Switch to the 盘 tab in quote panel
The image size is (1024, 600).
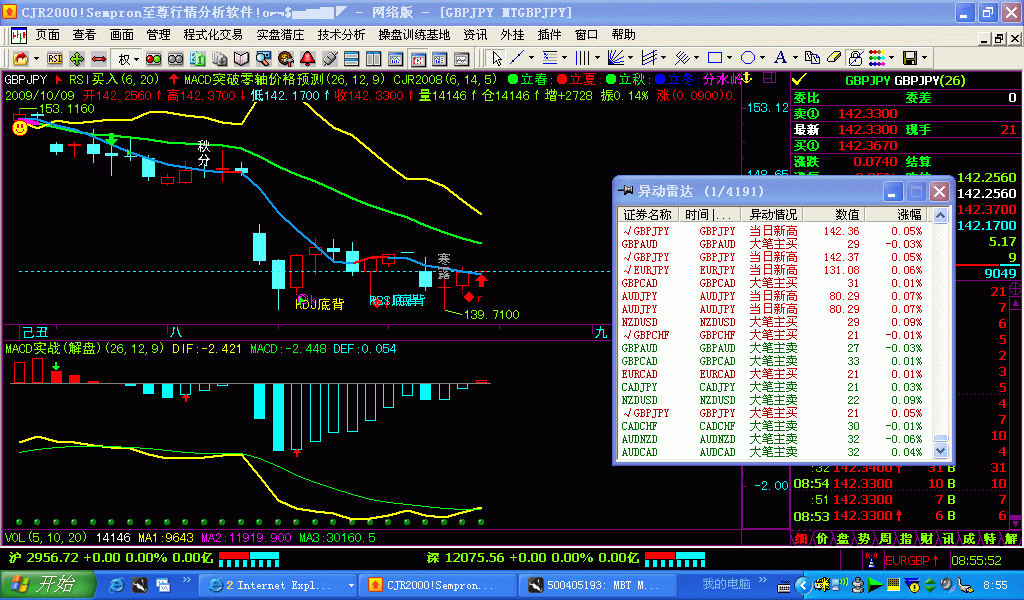point(842,539)
